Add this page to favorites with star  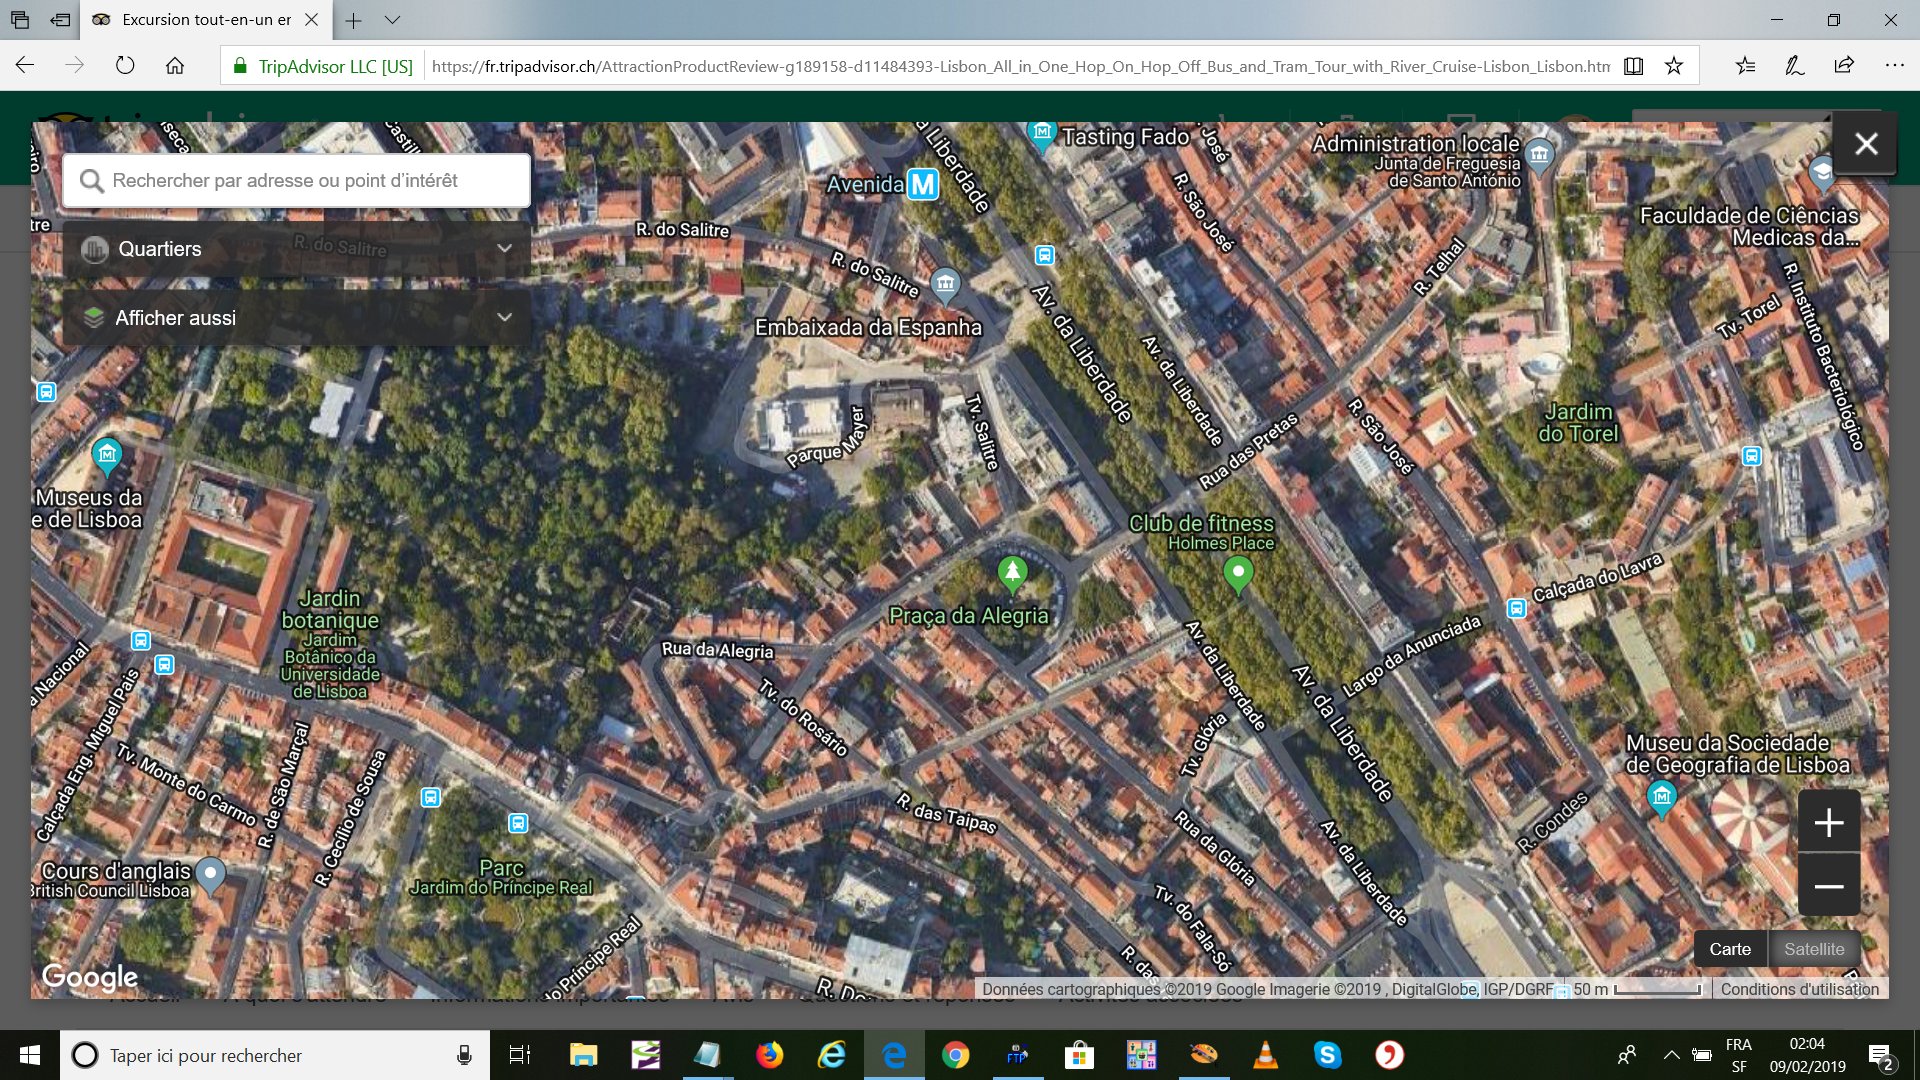(x=1674, y=66)
